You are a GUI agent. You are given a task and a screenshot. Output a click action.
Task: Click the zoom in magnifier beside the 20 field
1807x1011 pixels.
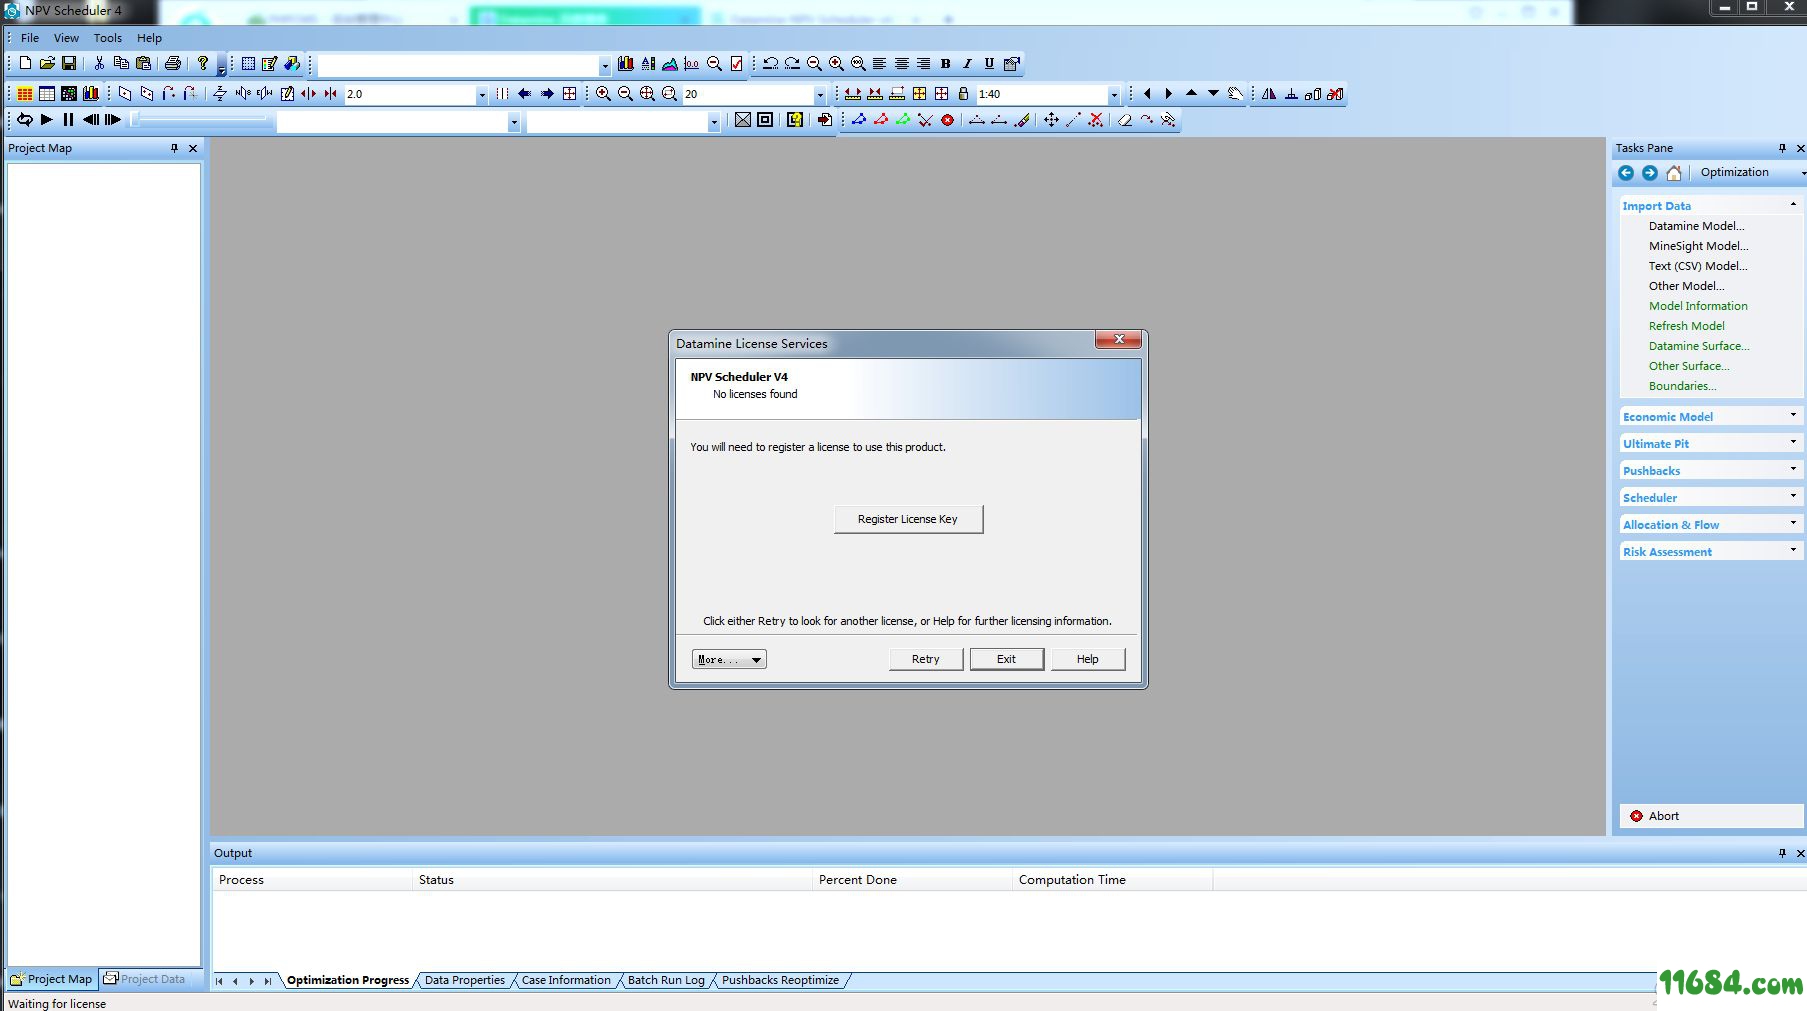point(604,93)
